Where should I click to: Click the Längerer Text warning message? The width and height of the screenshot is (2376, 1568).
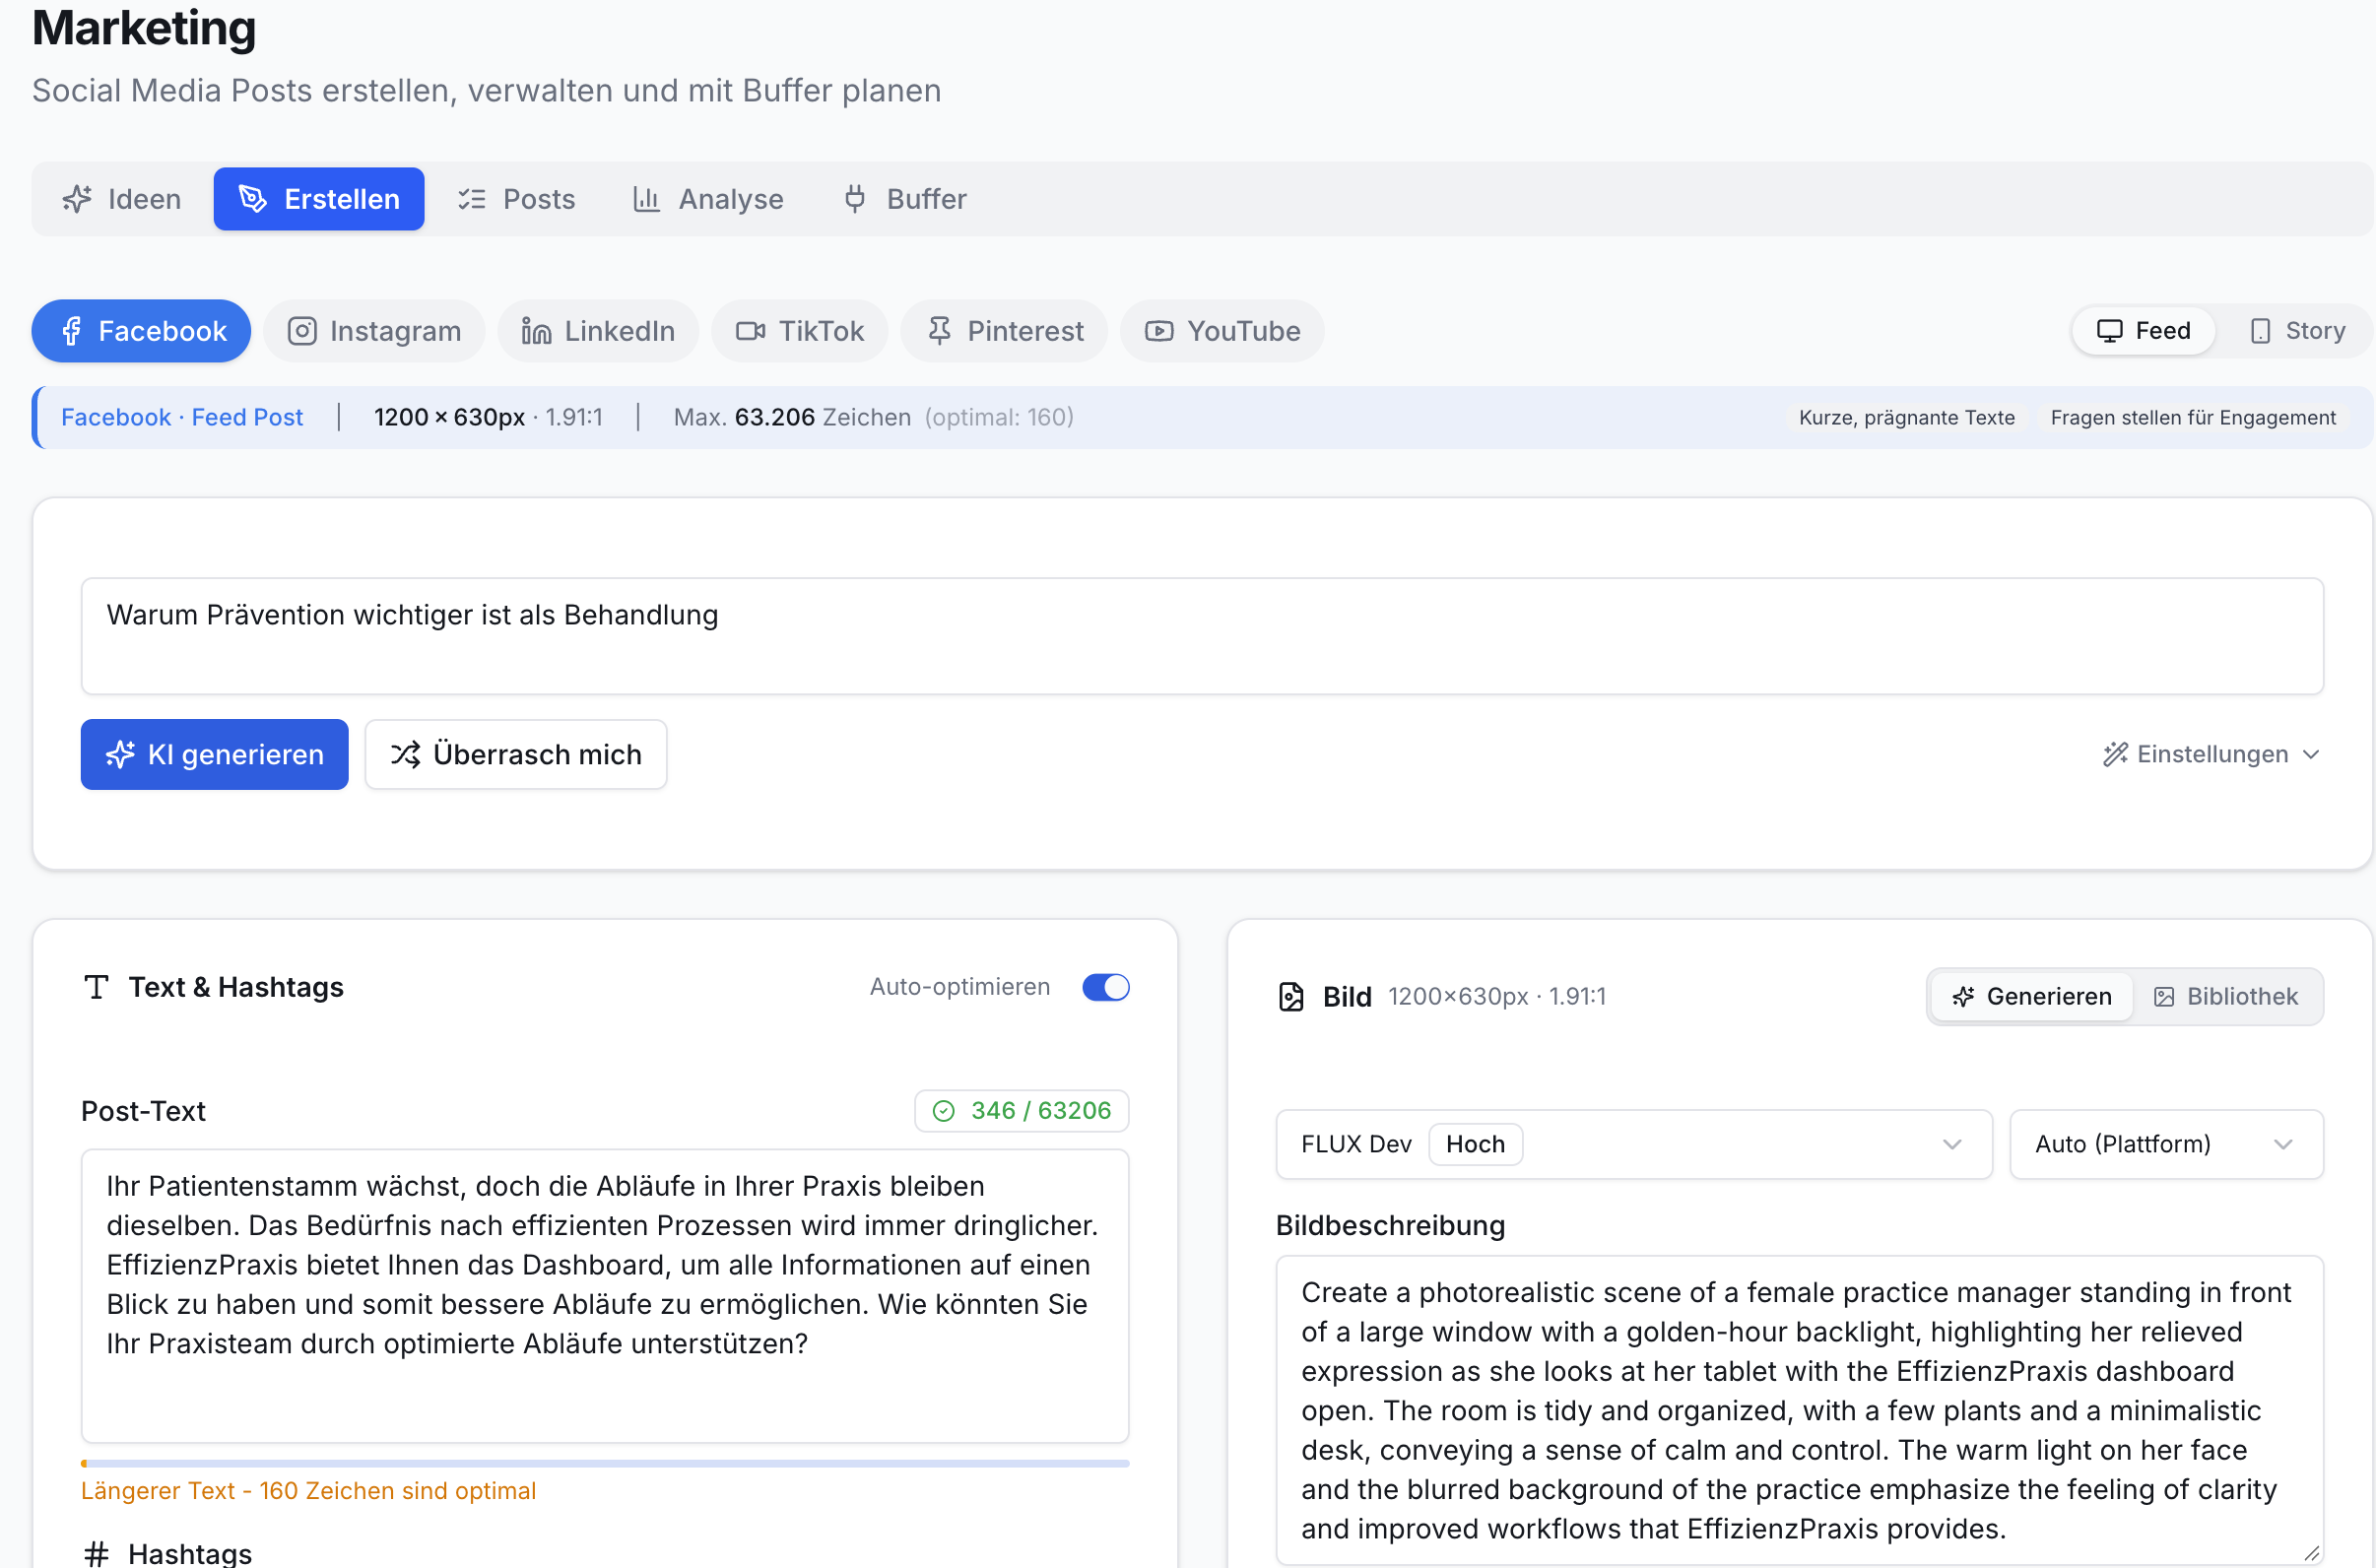click(x=309, y=1491)
